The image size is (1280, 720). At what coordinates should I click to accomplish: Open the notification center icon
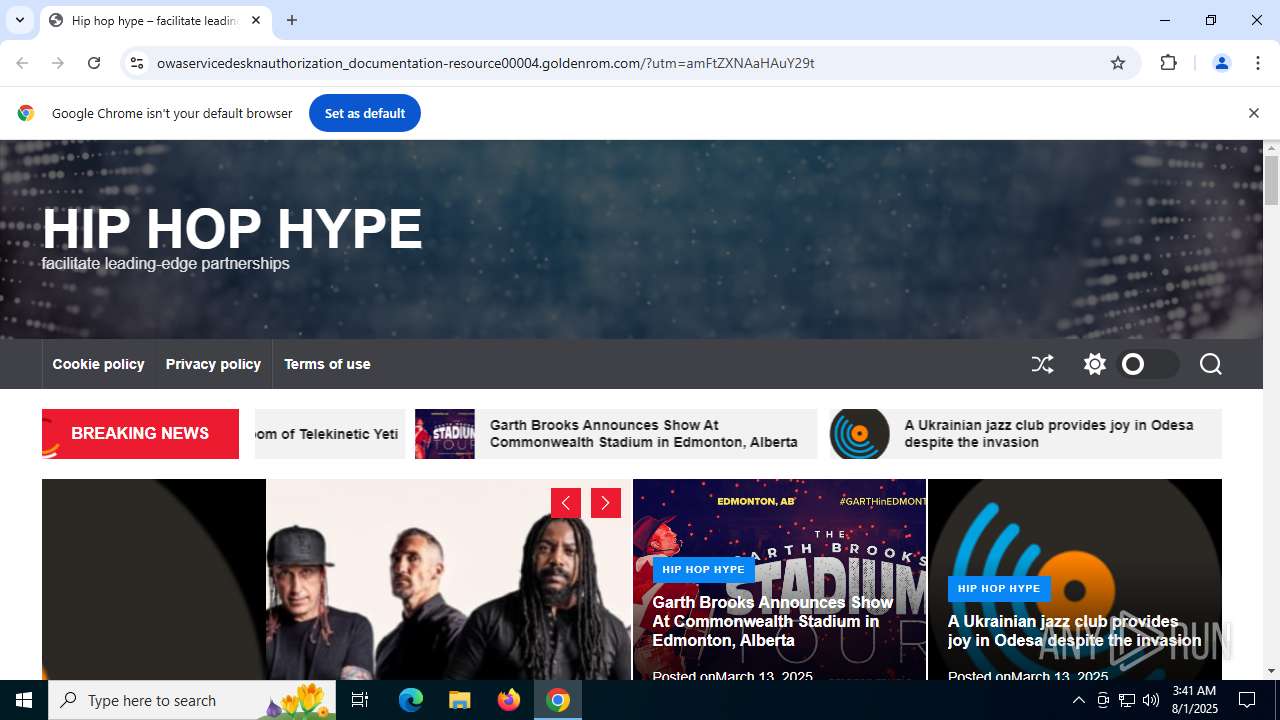(x=1247, y=700)
